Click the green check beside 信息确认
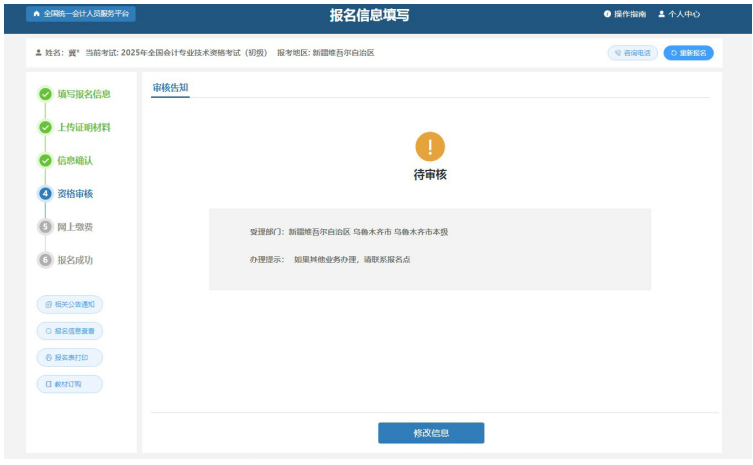753x465 pixels. [46, 160]
